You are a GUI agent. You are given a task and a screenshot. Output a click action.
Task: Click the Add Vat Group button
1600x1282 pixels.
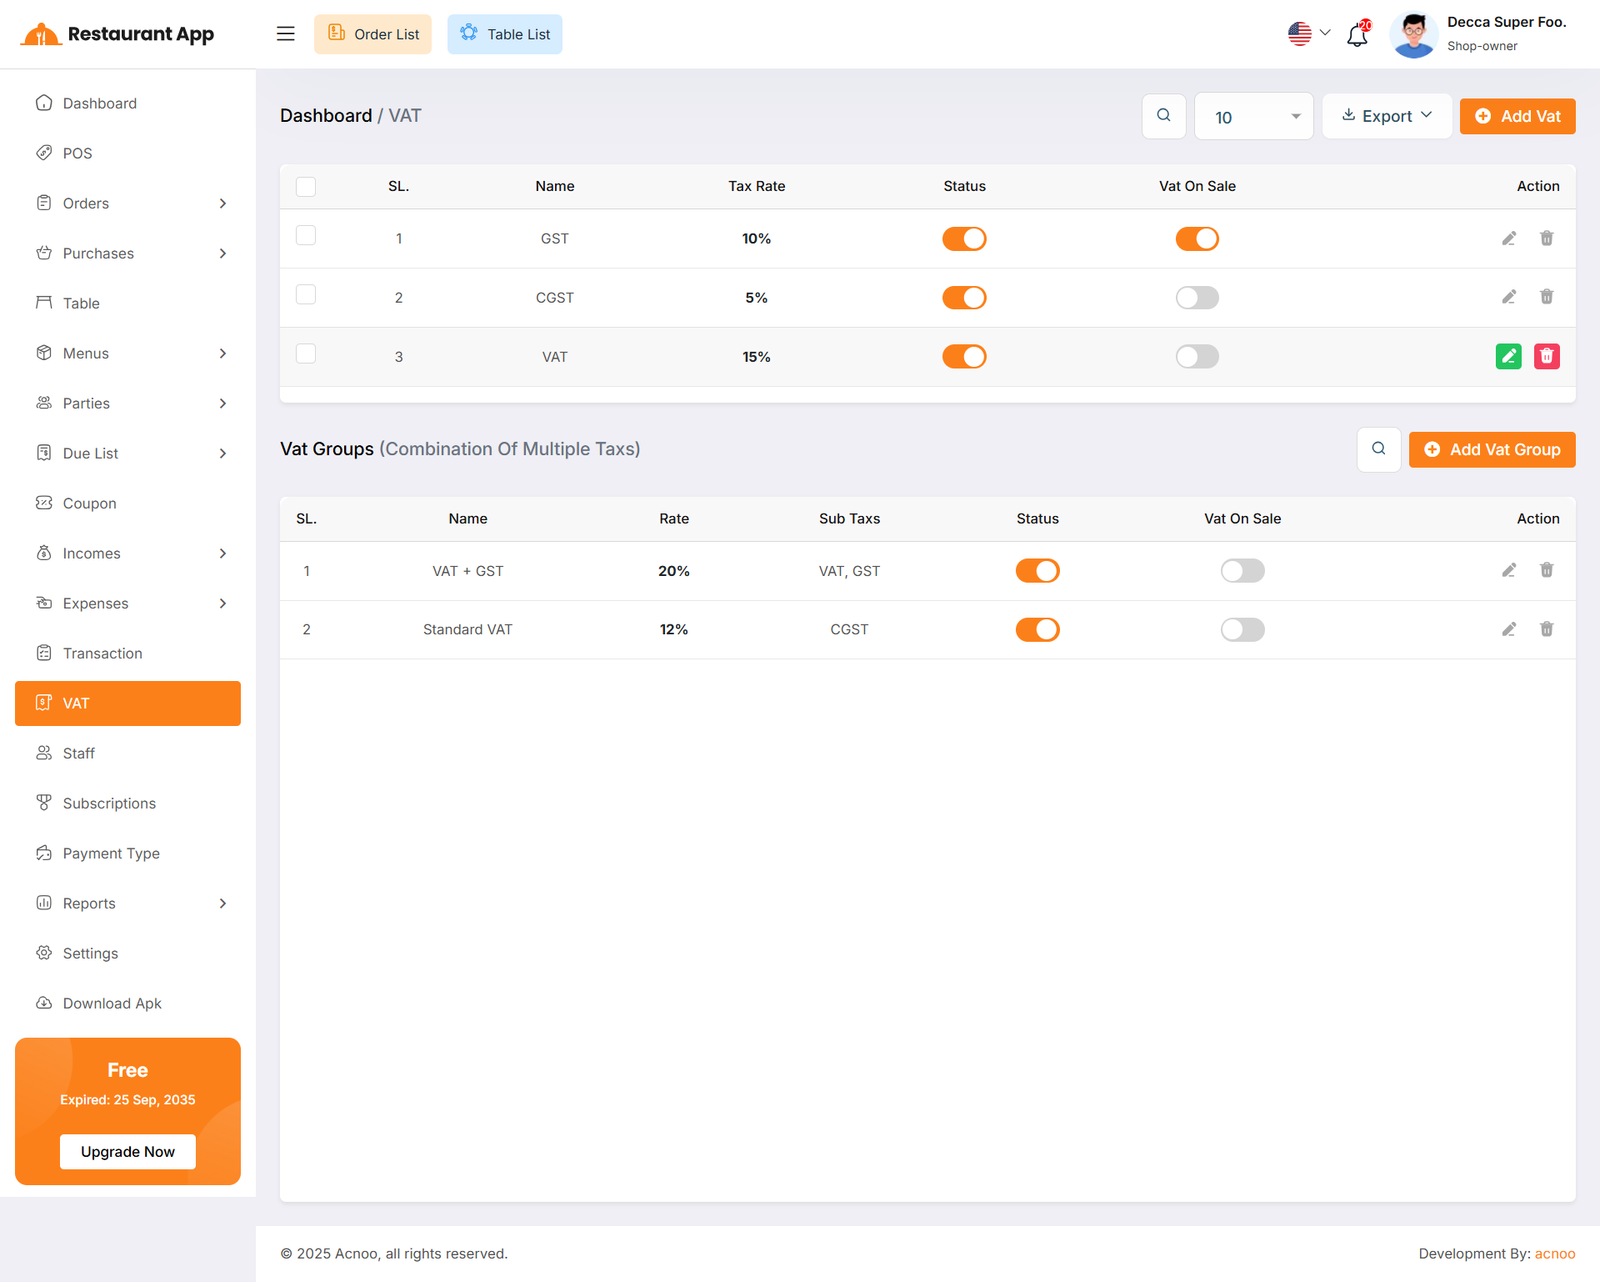(x=1491, y=449)
